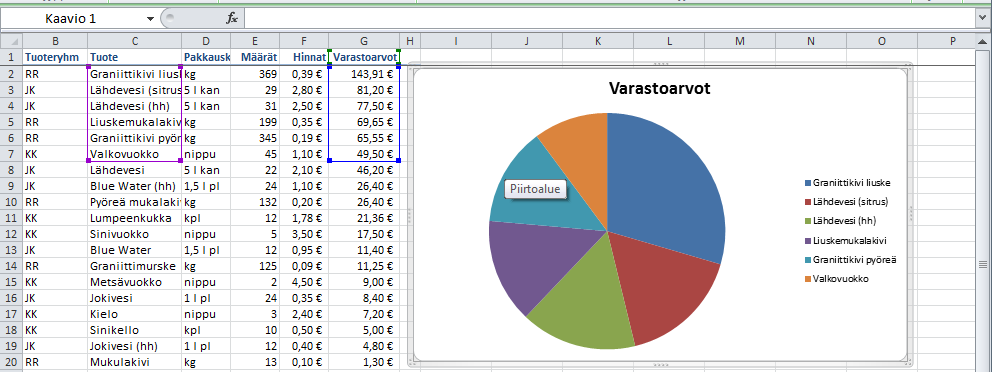Click the chart title Varastoarvot
This screenshot has width=992, height=372.
[x=659, y=88]
